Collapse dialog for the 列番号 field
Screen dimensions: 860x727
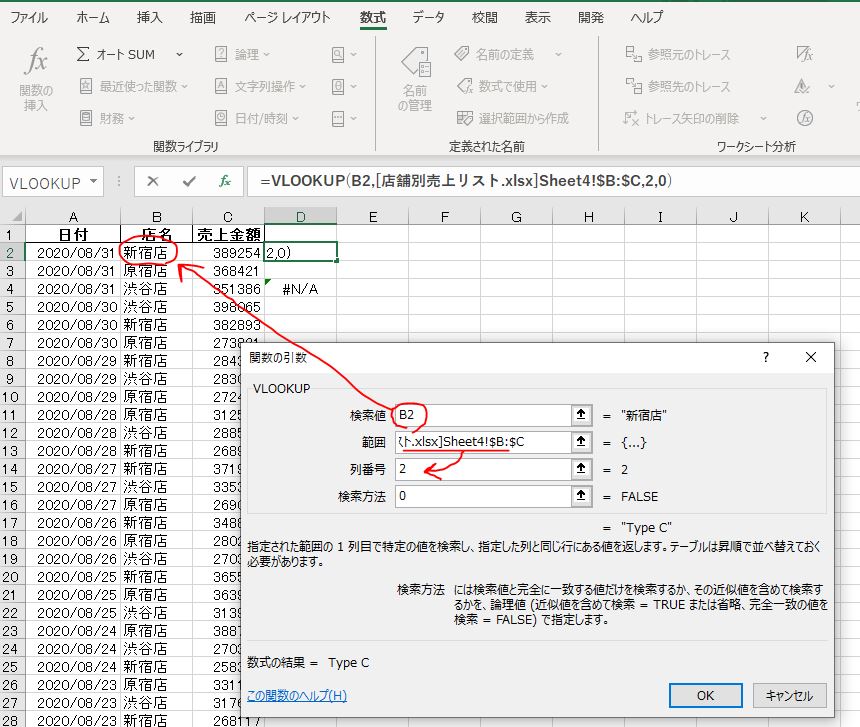tap(579, 469)
